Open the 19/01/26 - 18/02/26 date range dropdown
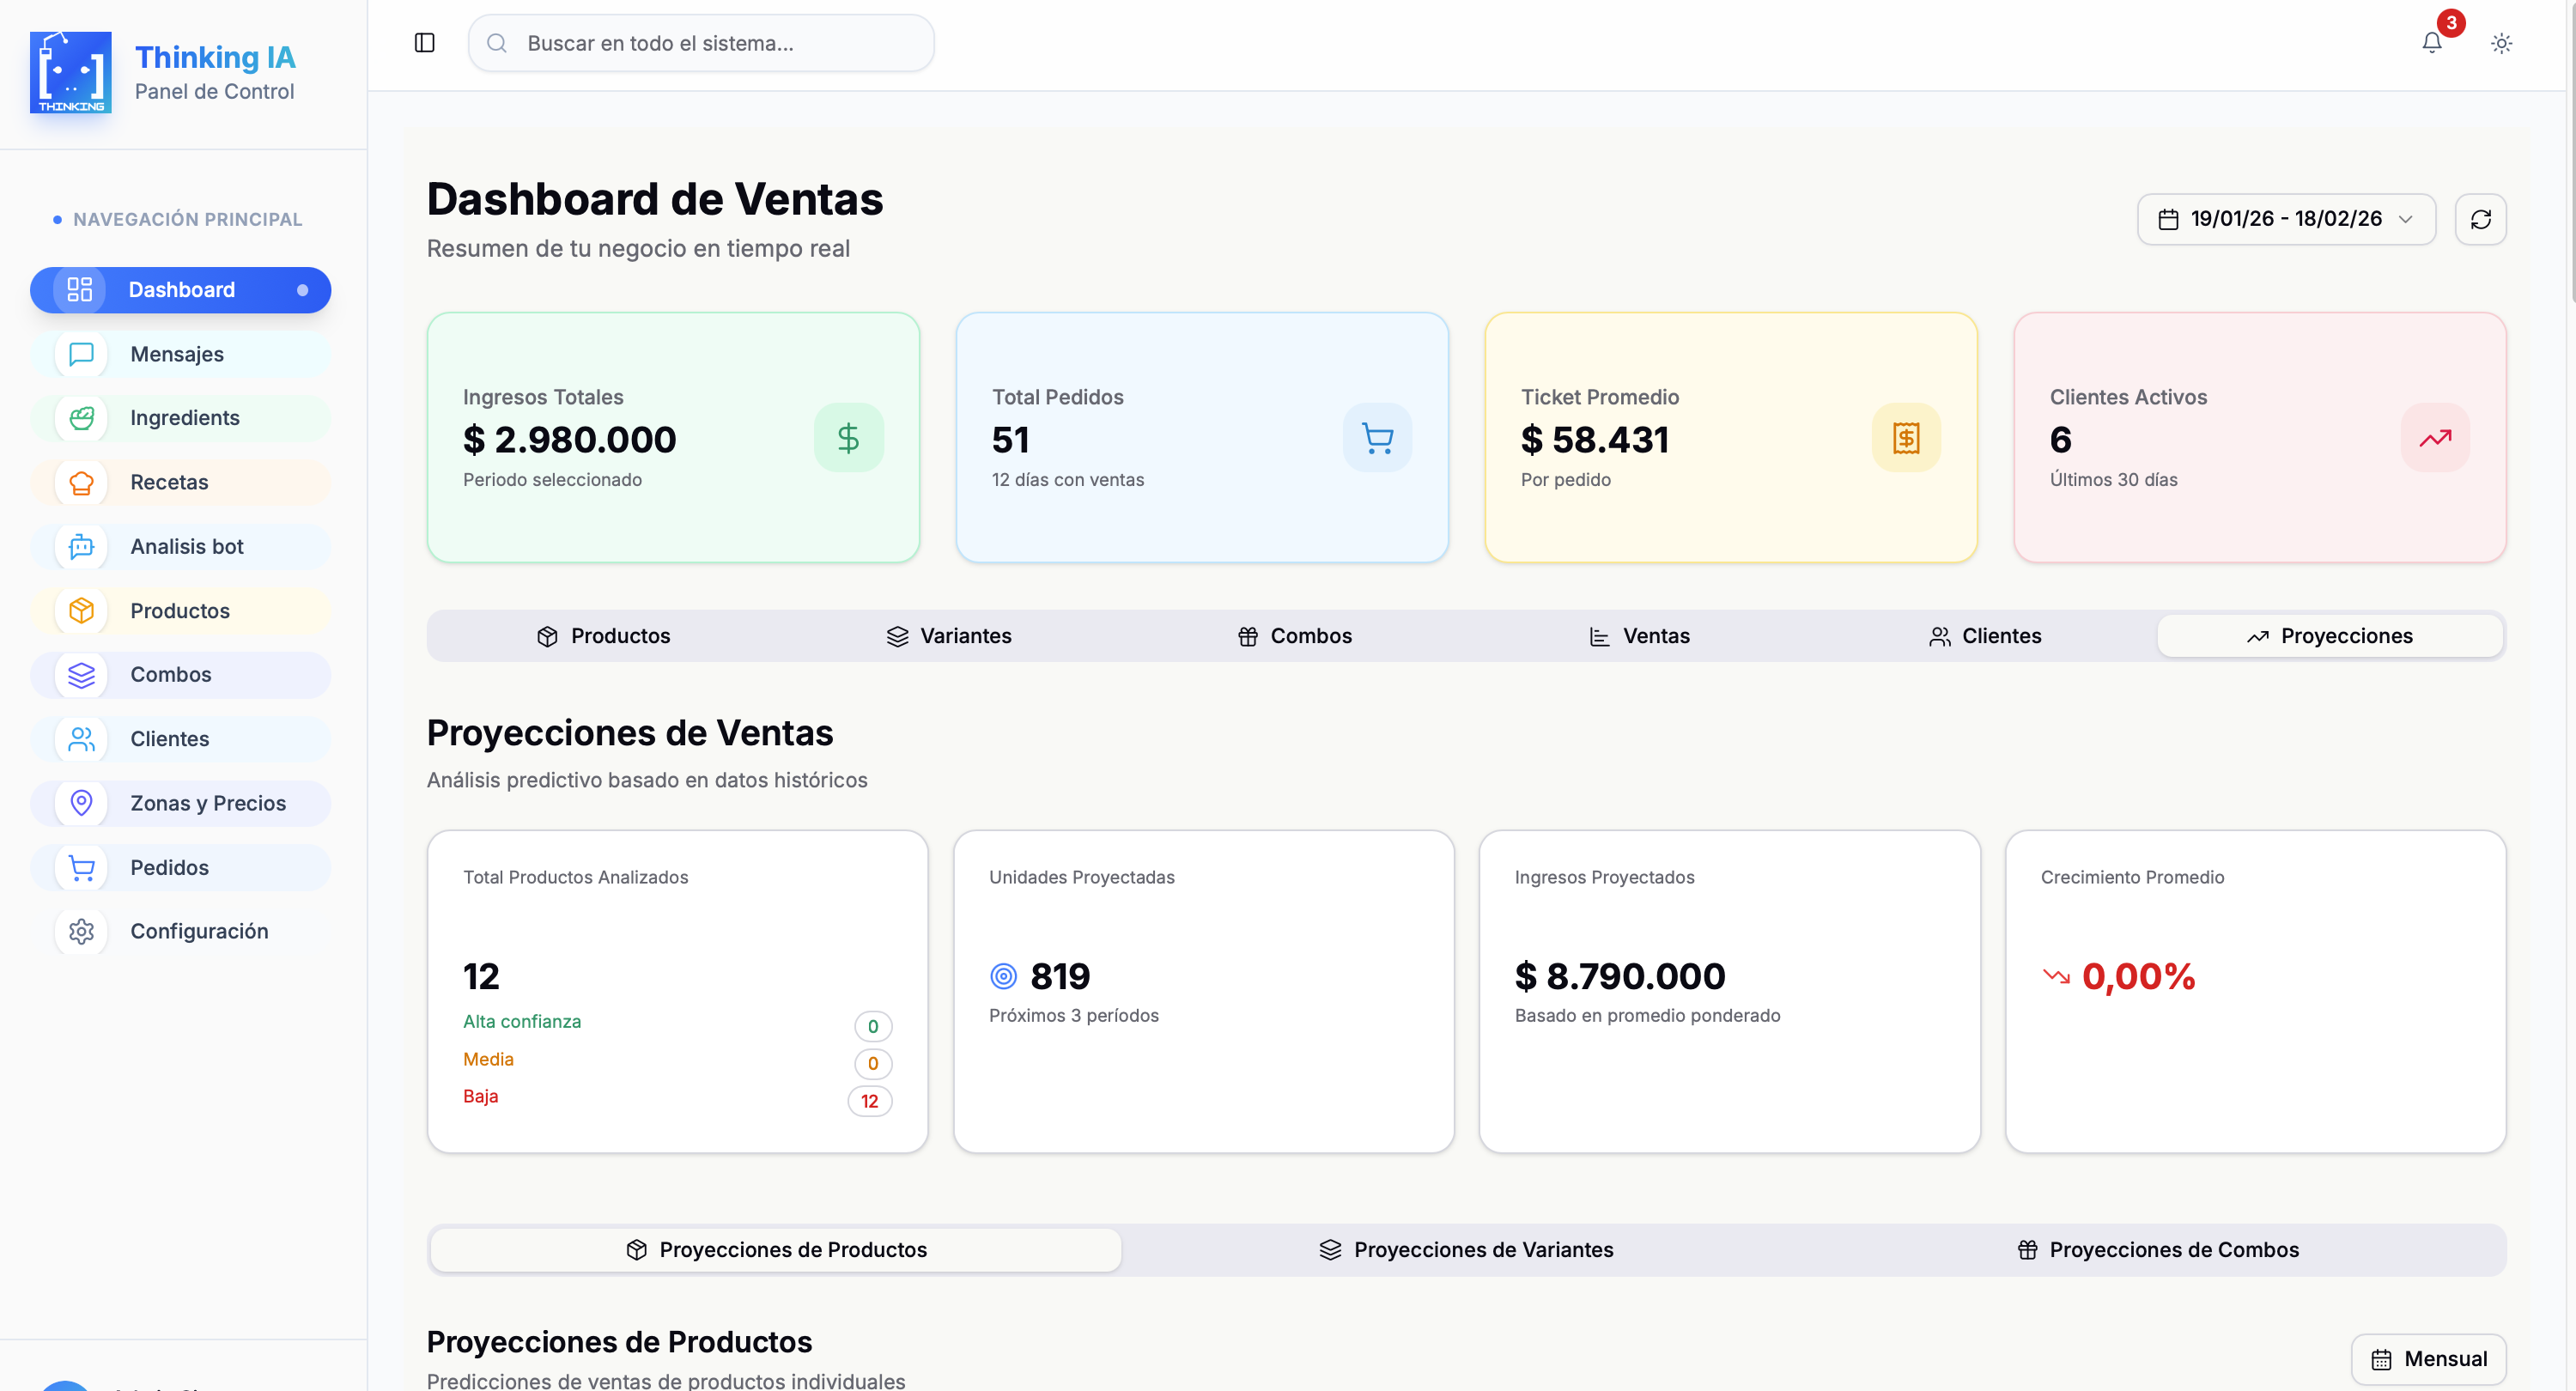The width and height of the screenshot is (2576, 1391). [2285, 219]
